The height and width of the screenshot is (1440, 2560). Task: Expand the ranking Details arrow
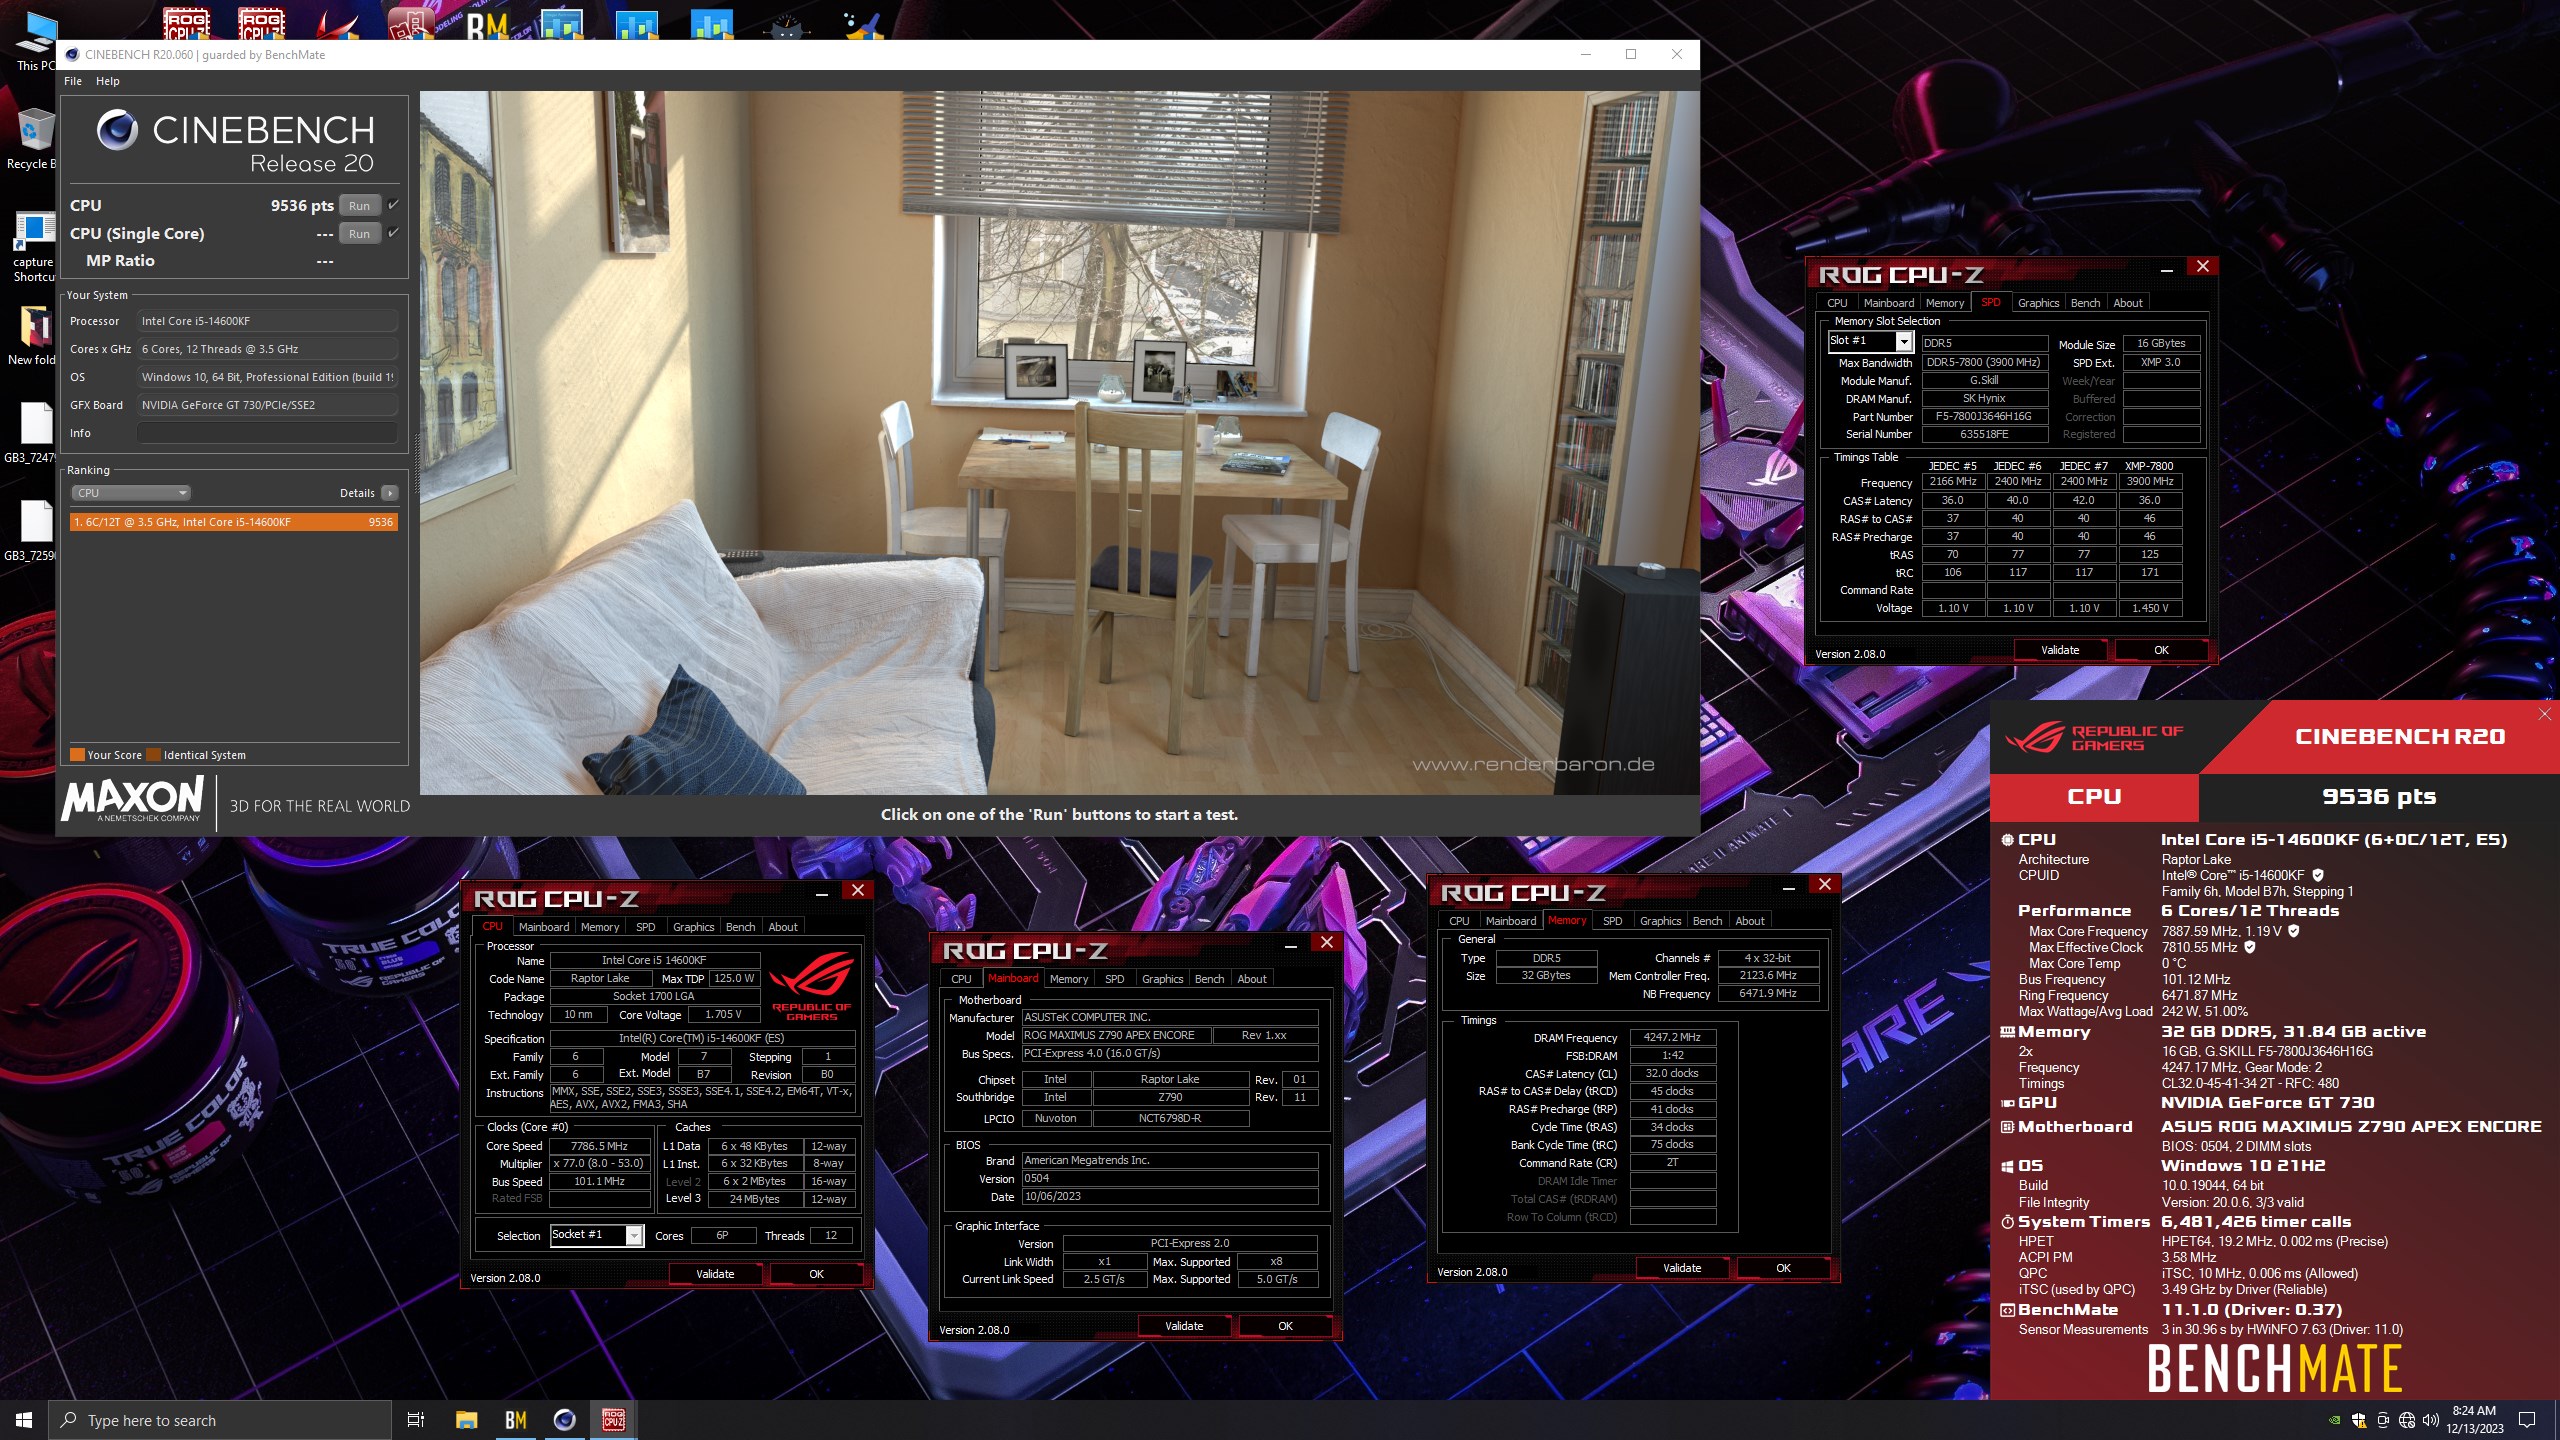click(390, 493)
